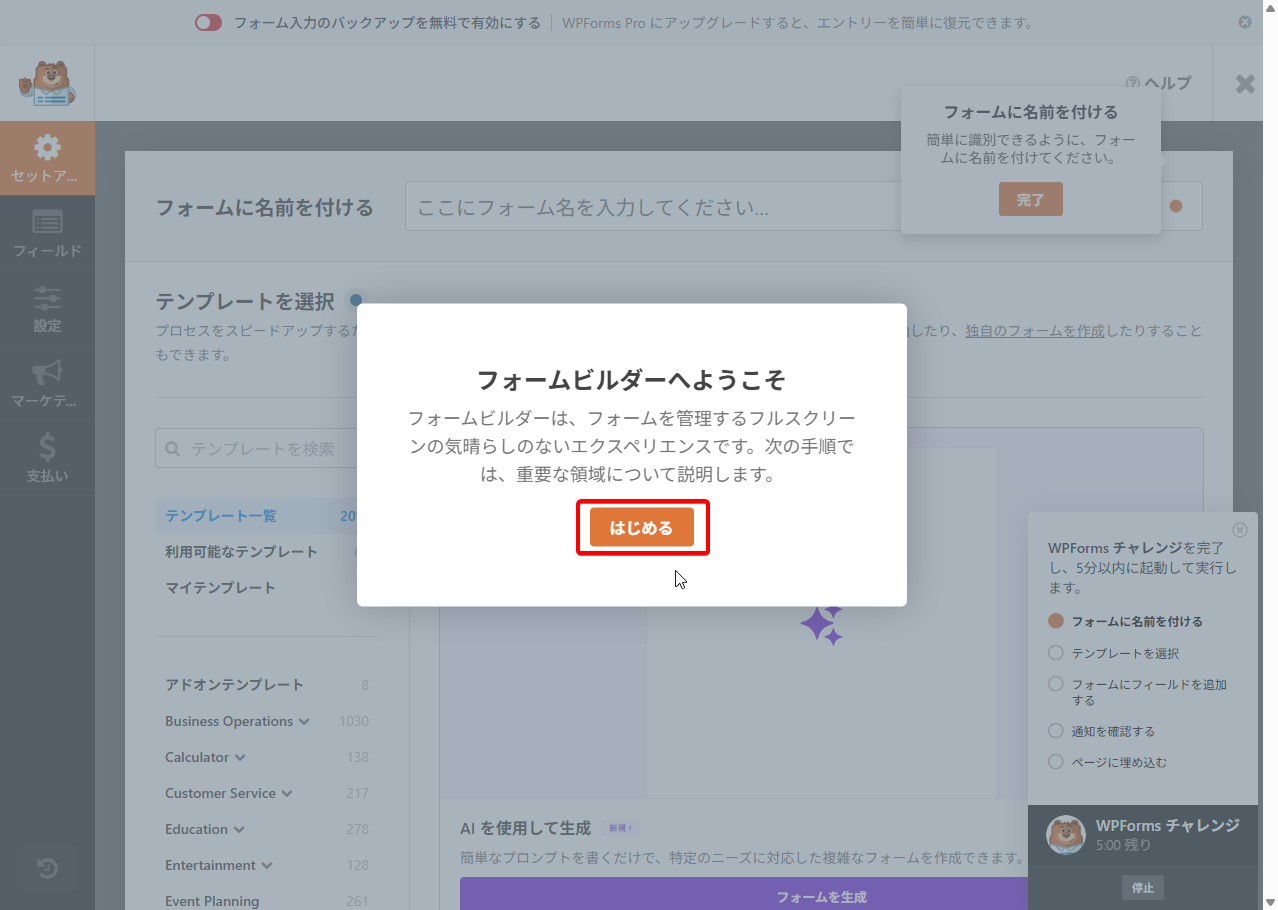Click the 完了 button in tooltip
Screen dimensions: 1278x910
pos(1030,200)
